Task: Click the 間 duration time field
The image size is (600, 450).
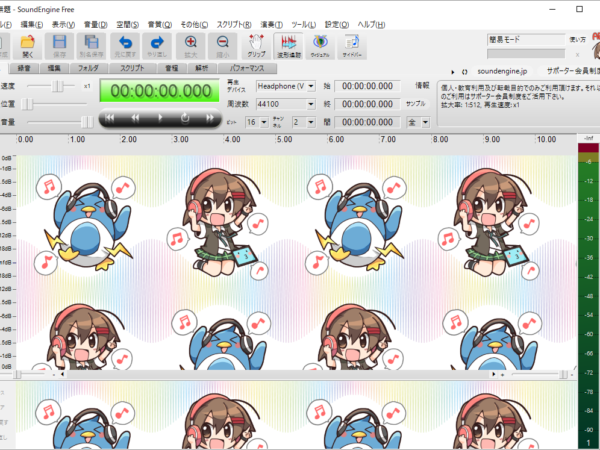Action: coord(367,122)
